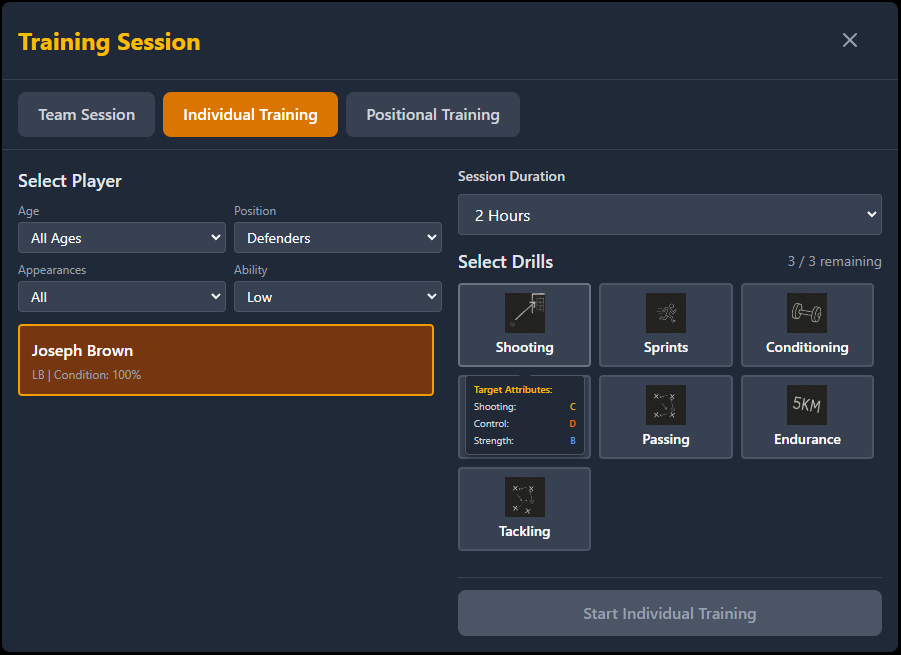Open the Age filter dropdown
The height and width of the screenshot is (655, 901).
[x=122, y=238]
